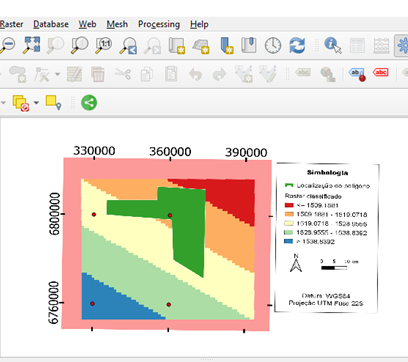Screen dimensions: 408x362
Task: Select the Identify Features tool
Action: (x=333, y=45)
